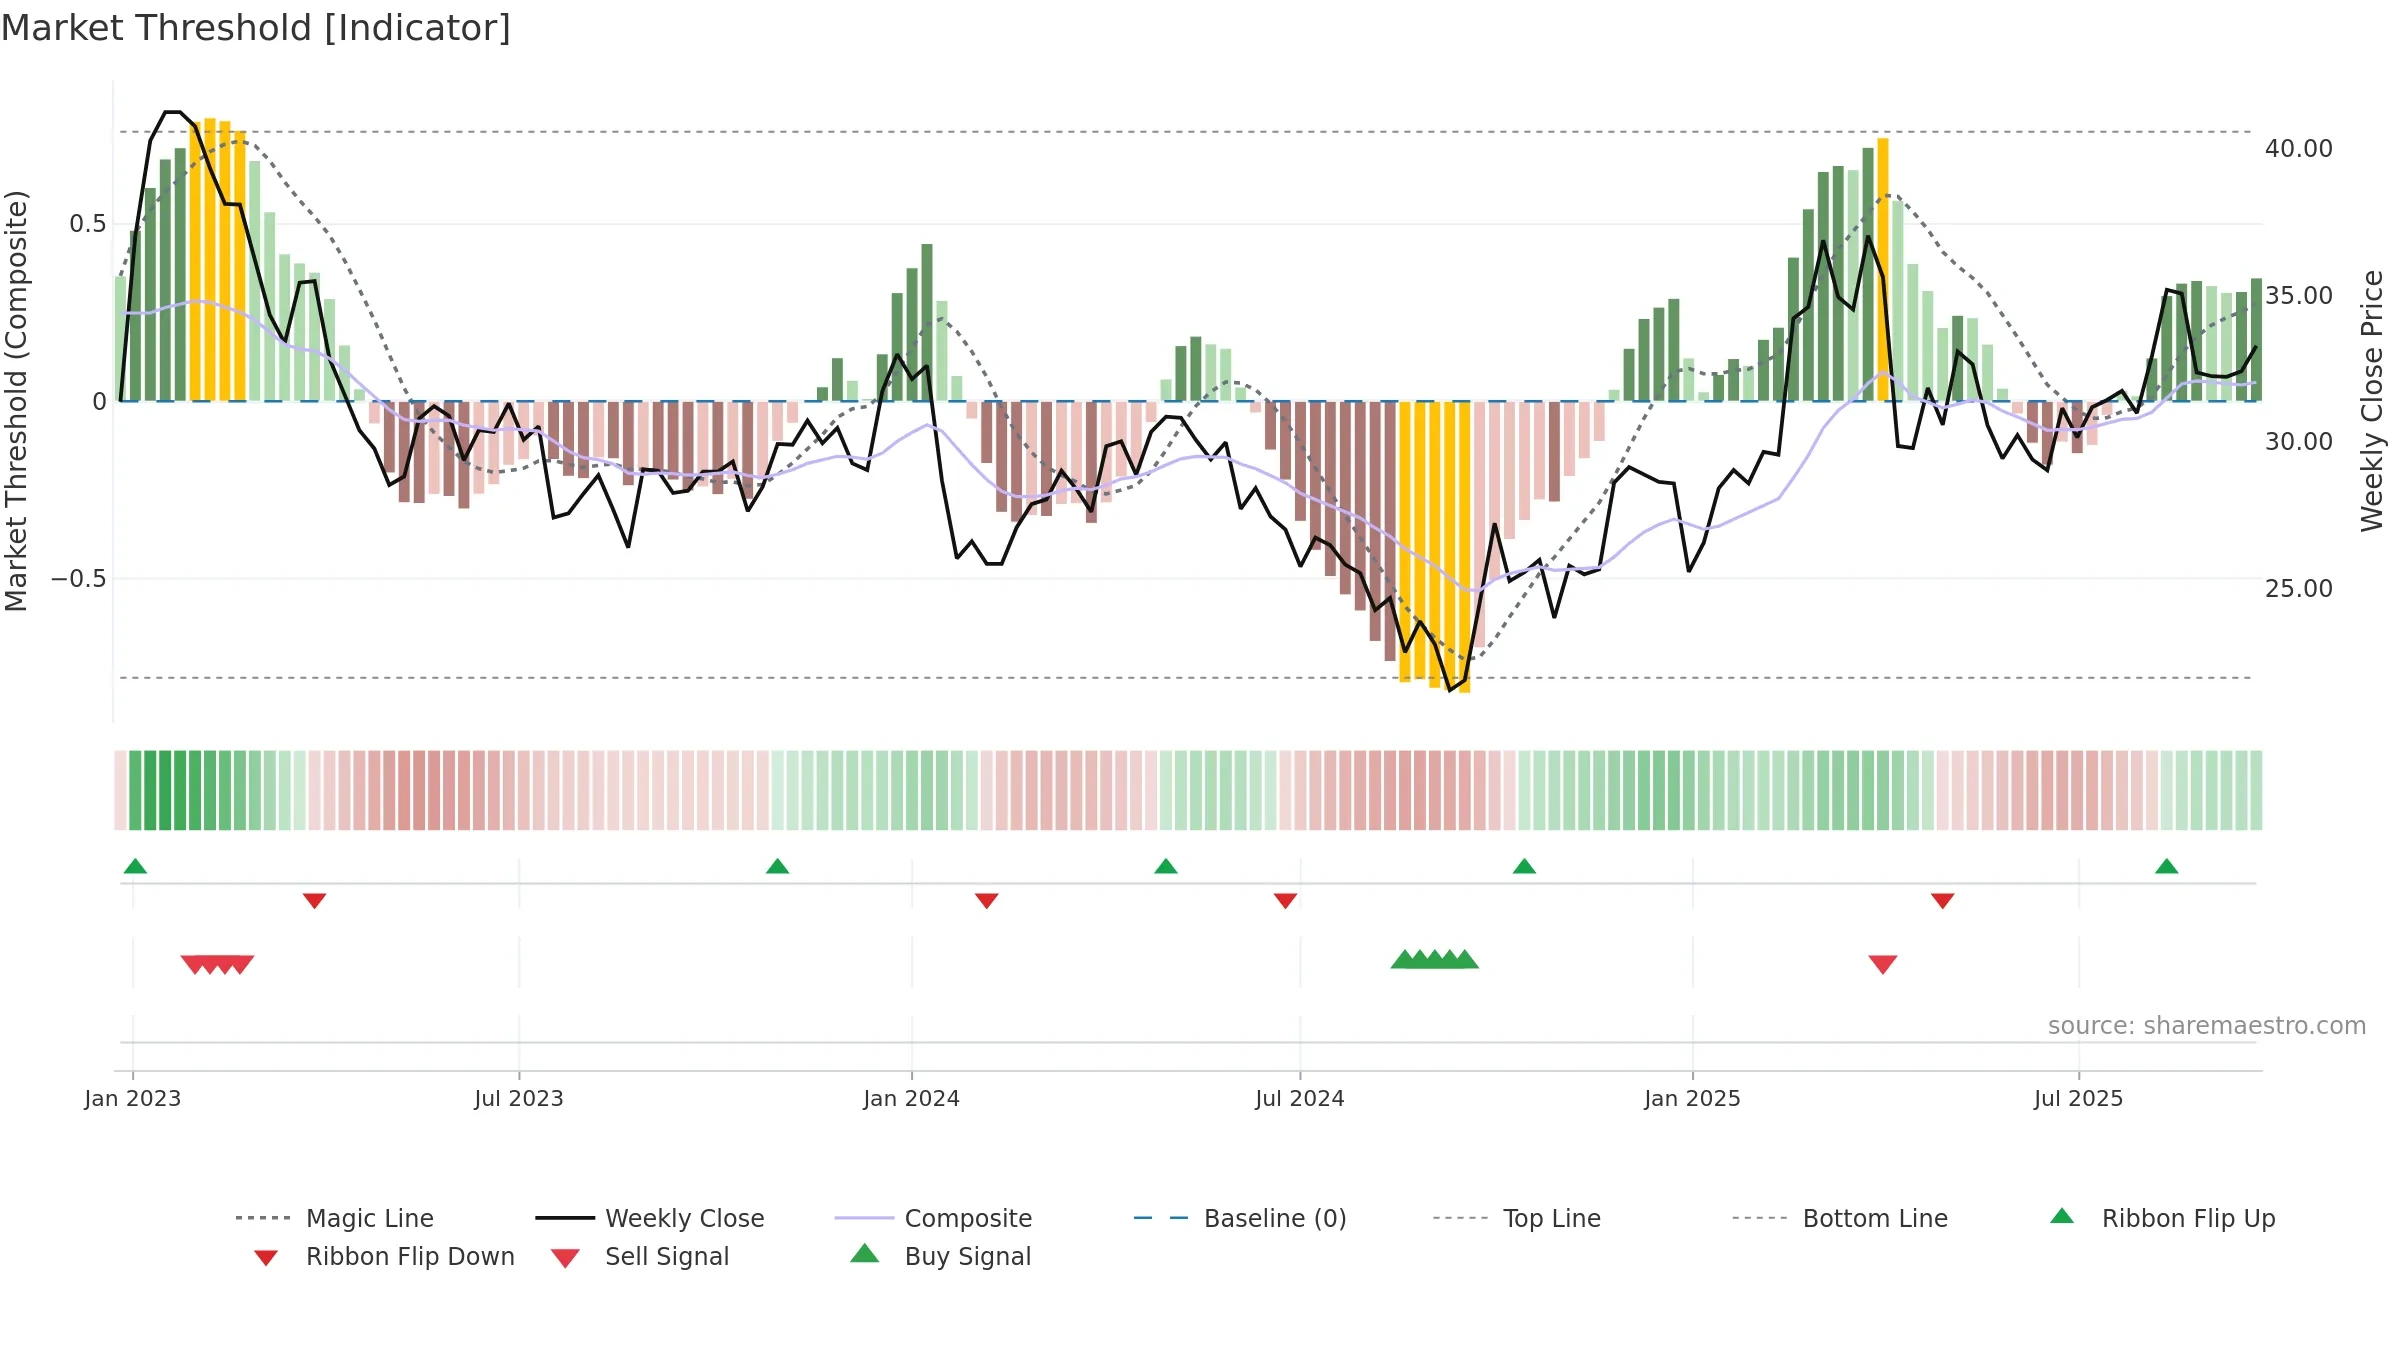Viewport: 2400px width, 1350px height.
Task: Click the sell signal marker near Apr 2025
Action: 1883,964
